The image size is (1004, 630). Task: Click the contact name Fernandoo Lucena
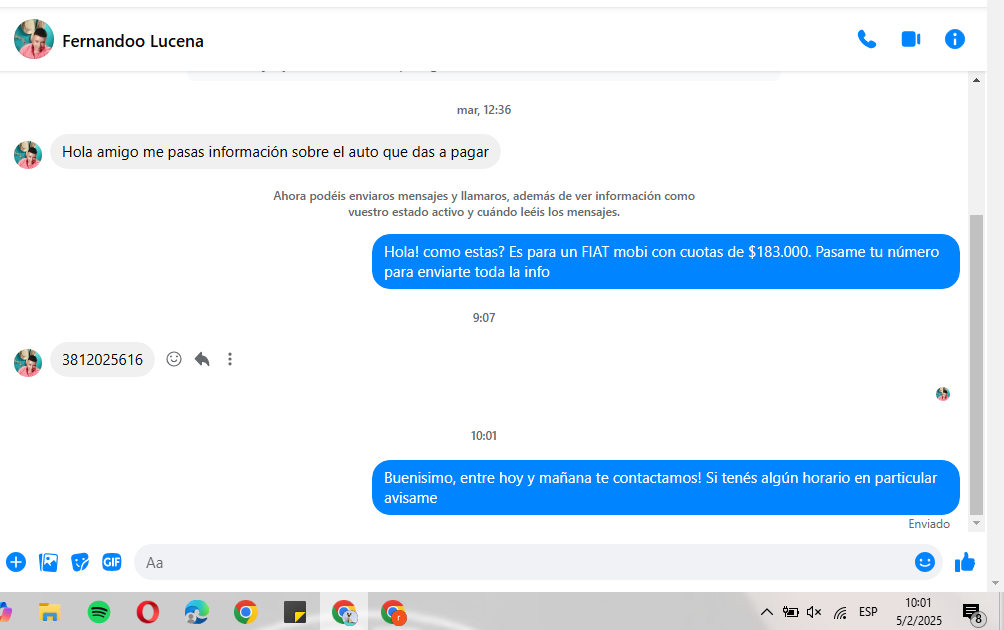click(133, 41)
